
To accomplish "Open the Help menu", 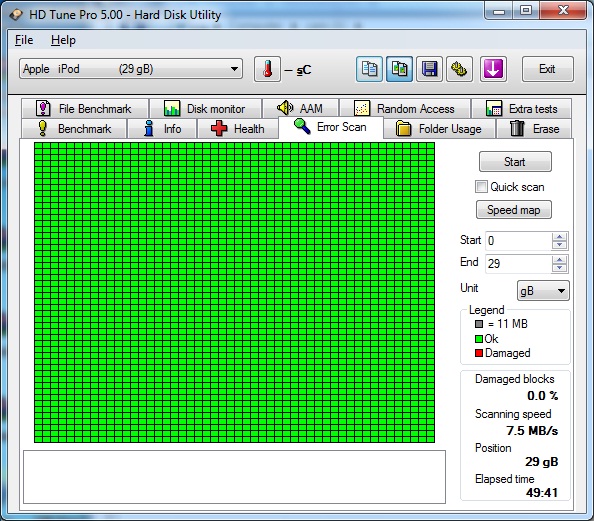I will click(63, 40).
